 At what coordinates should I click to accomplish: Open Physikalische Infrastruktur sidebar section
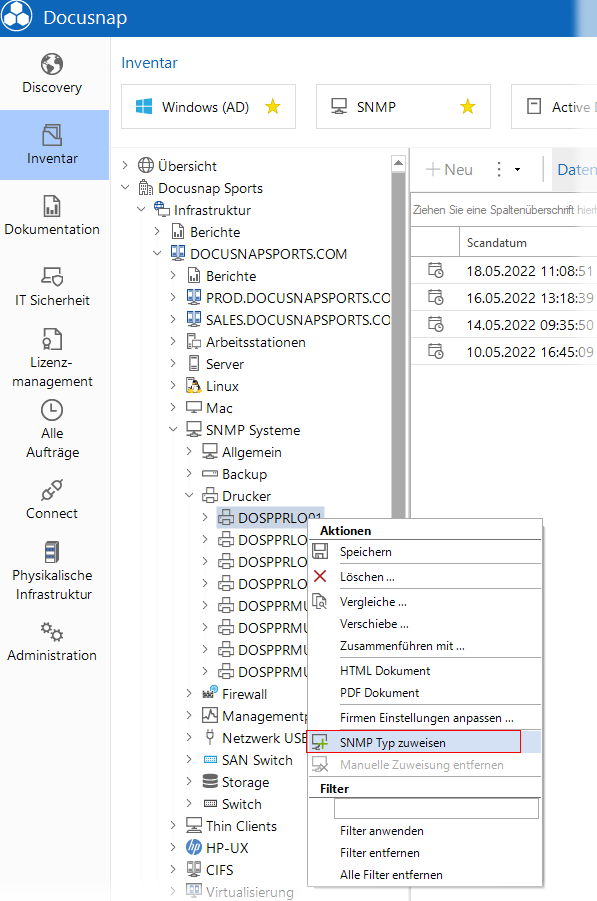[53, 571]
